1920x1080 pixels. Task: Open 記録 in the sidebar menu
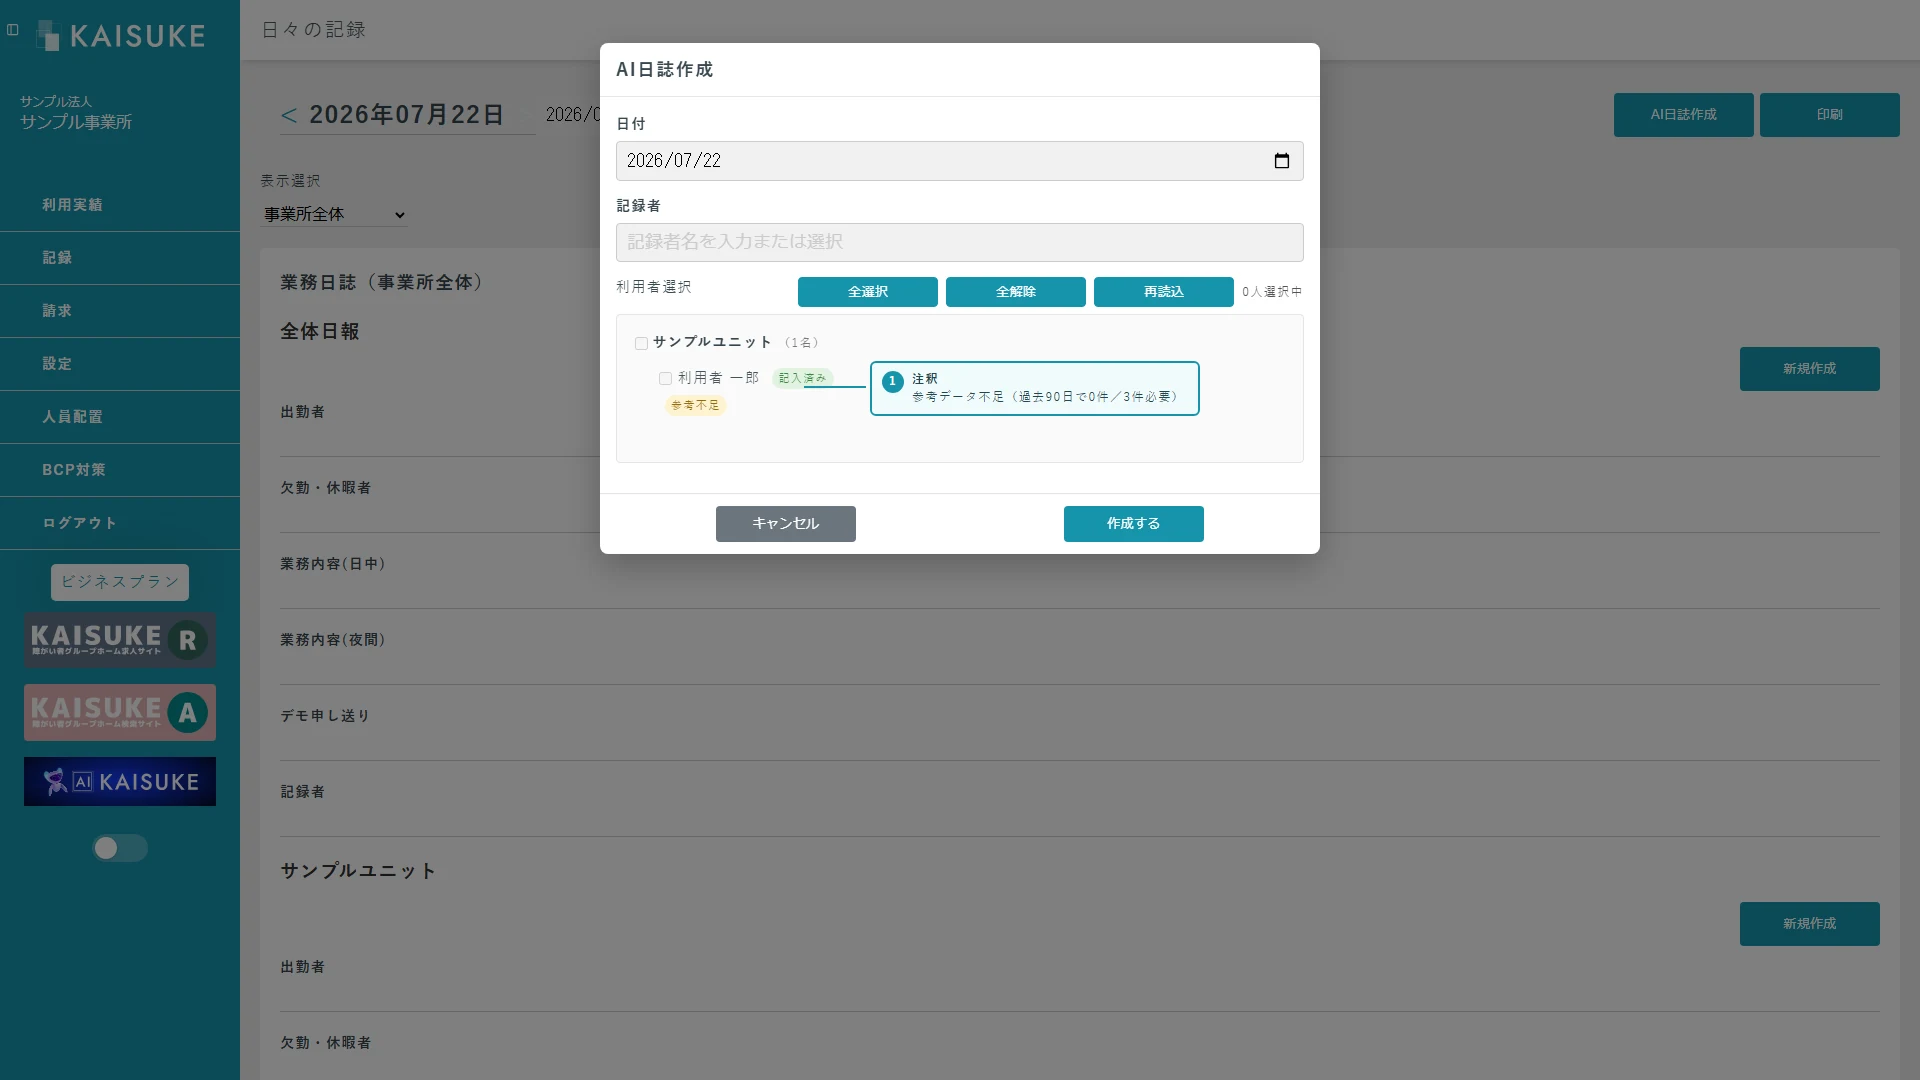(120, 258)
